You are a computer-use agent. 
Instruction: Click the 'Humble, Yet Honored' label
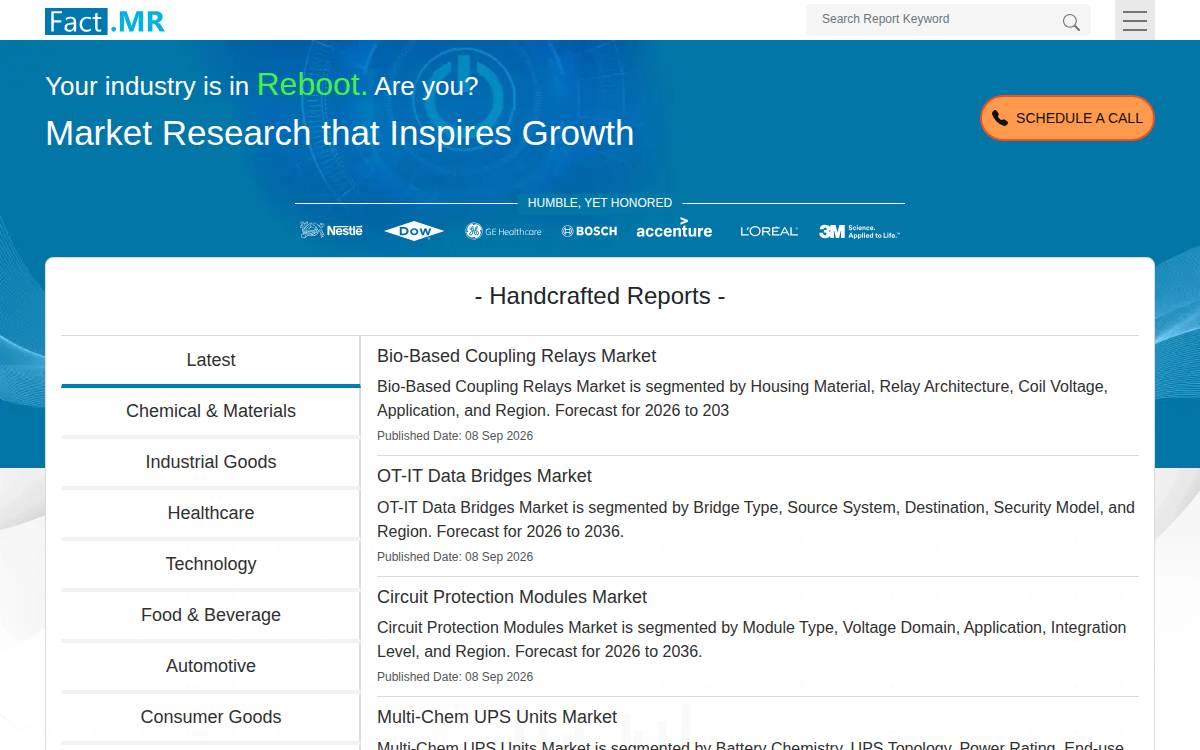coord(600,203)
